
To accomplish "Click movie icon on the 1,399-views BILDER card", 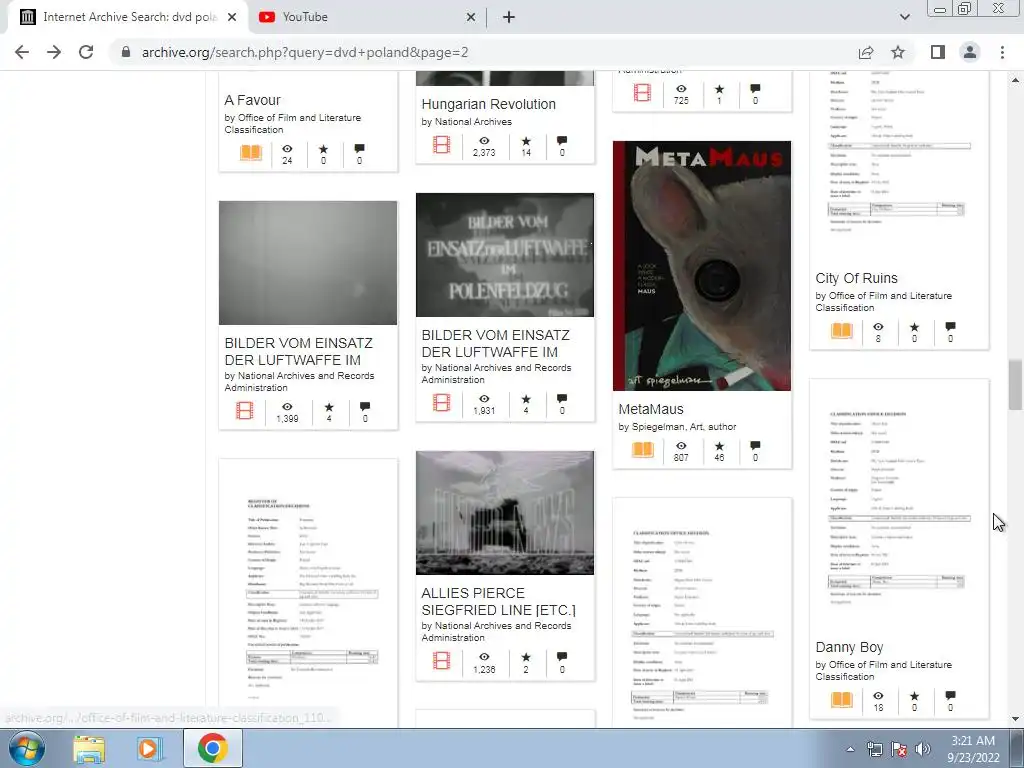I will point(245,410).
